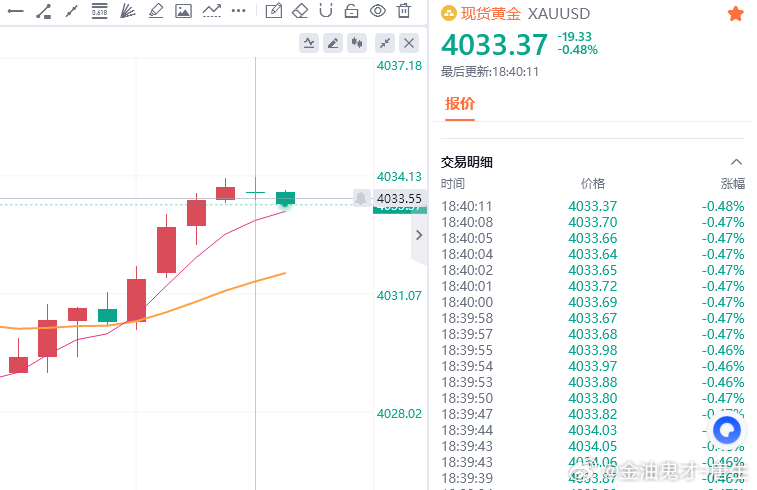
Task: Select the 18:40:00 trade time
Action: pos(467,302)
